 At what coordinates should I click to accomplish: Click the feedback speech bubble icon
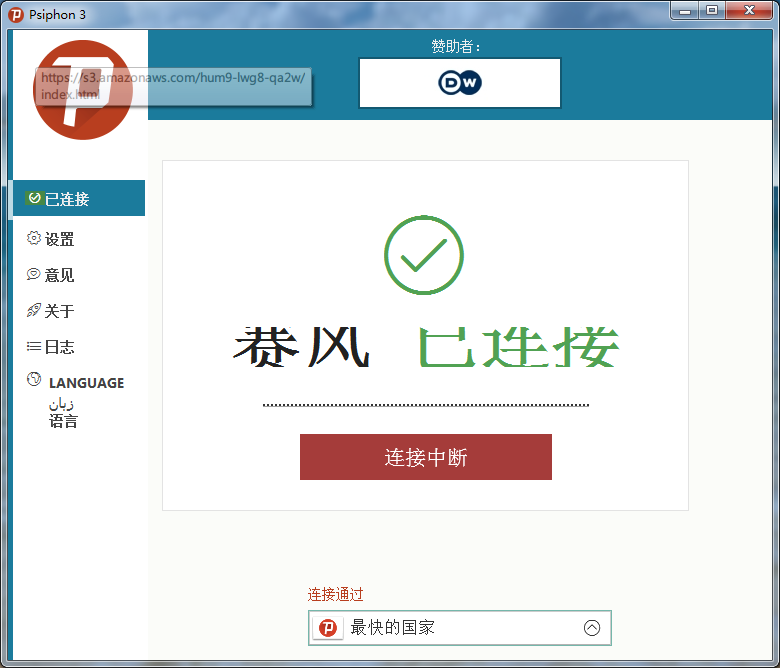pyautogui.click(x=33, y=274)
